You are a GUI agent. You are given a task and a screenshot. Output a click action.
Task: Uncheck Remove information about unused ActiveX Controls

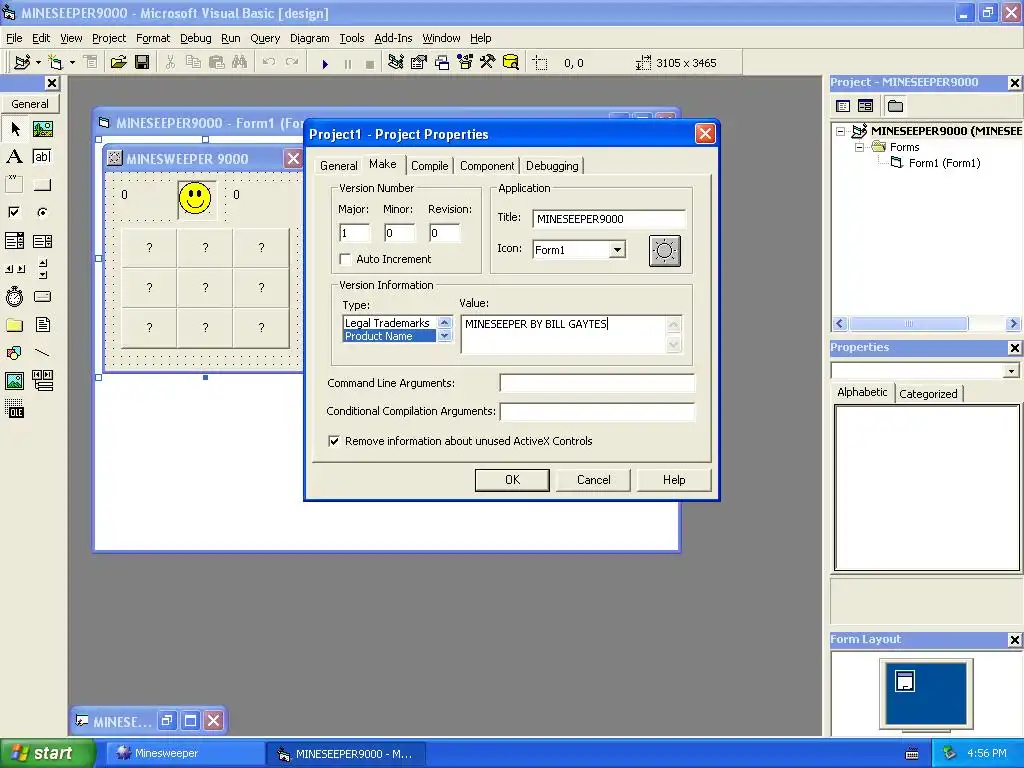(x=334, y=441)
